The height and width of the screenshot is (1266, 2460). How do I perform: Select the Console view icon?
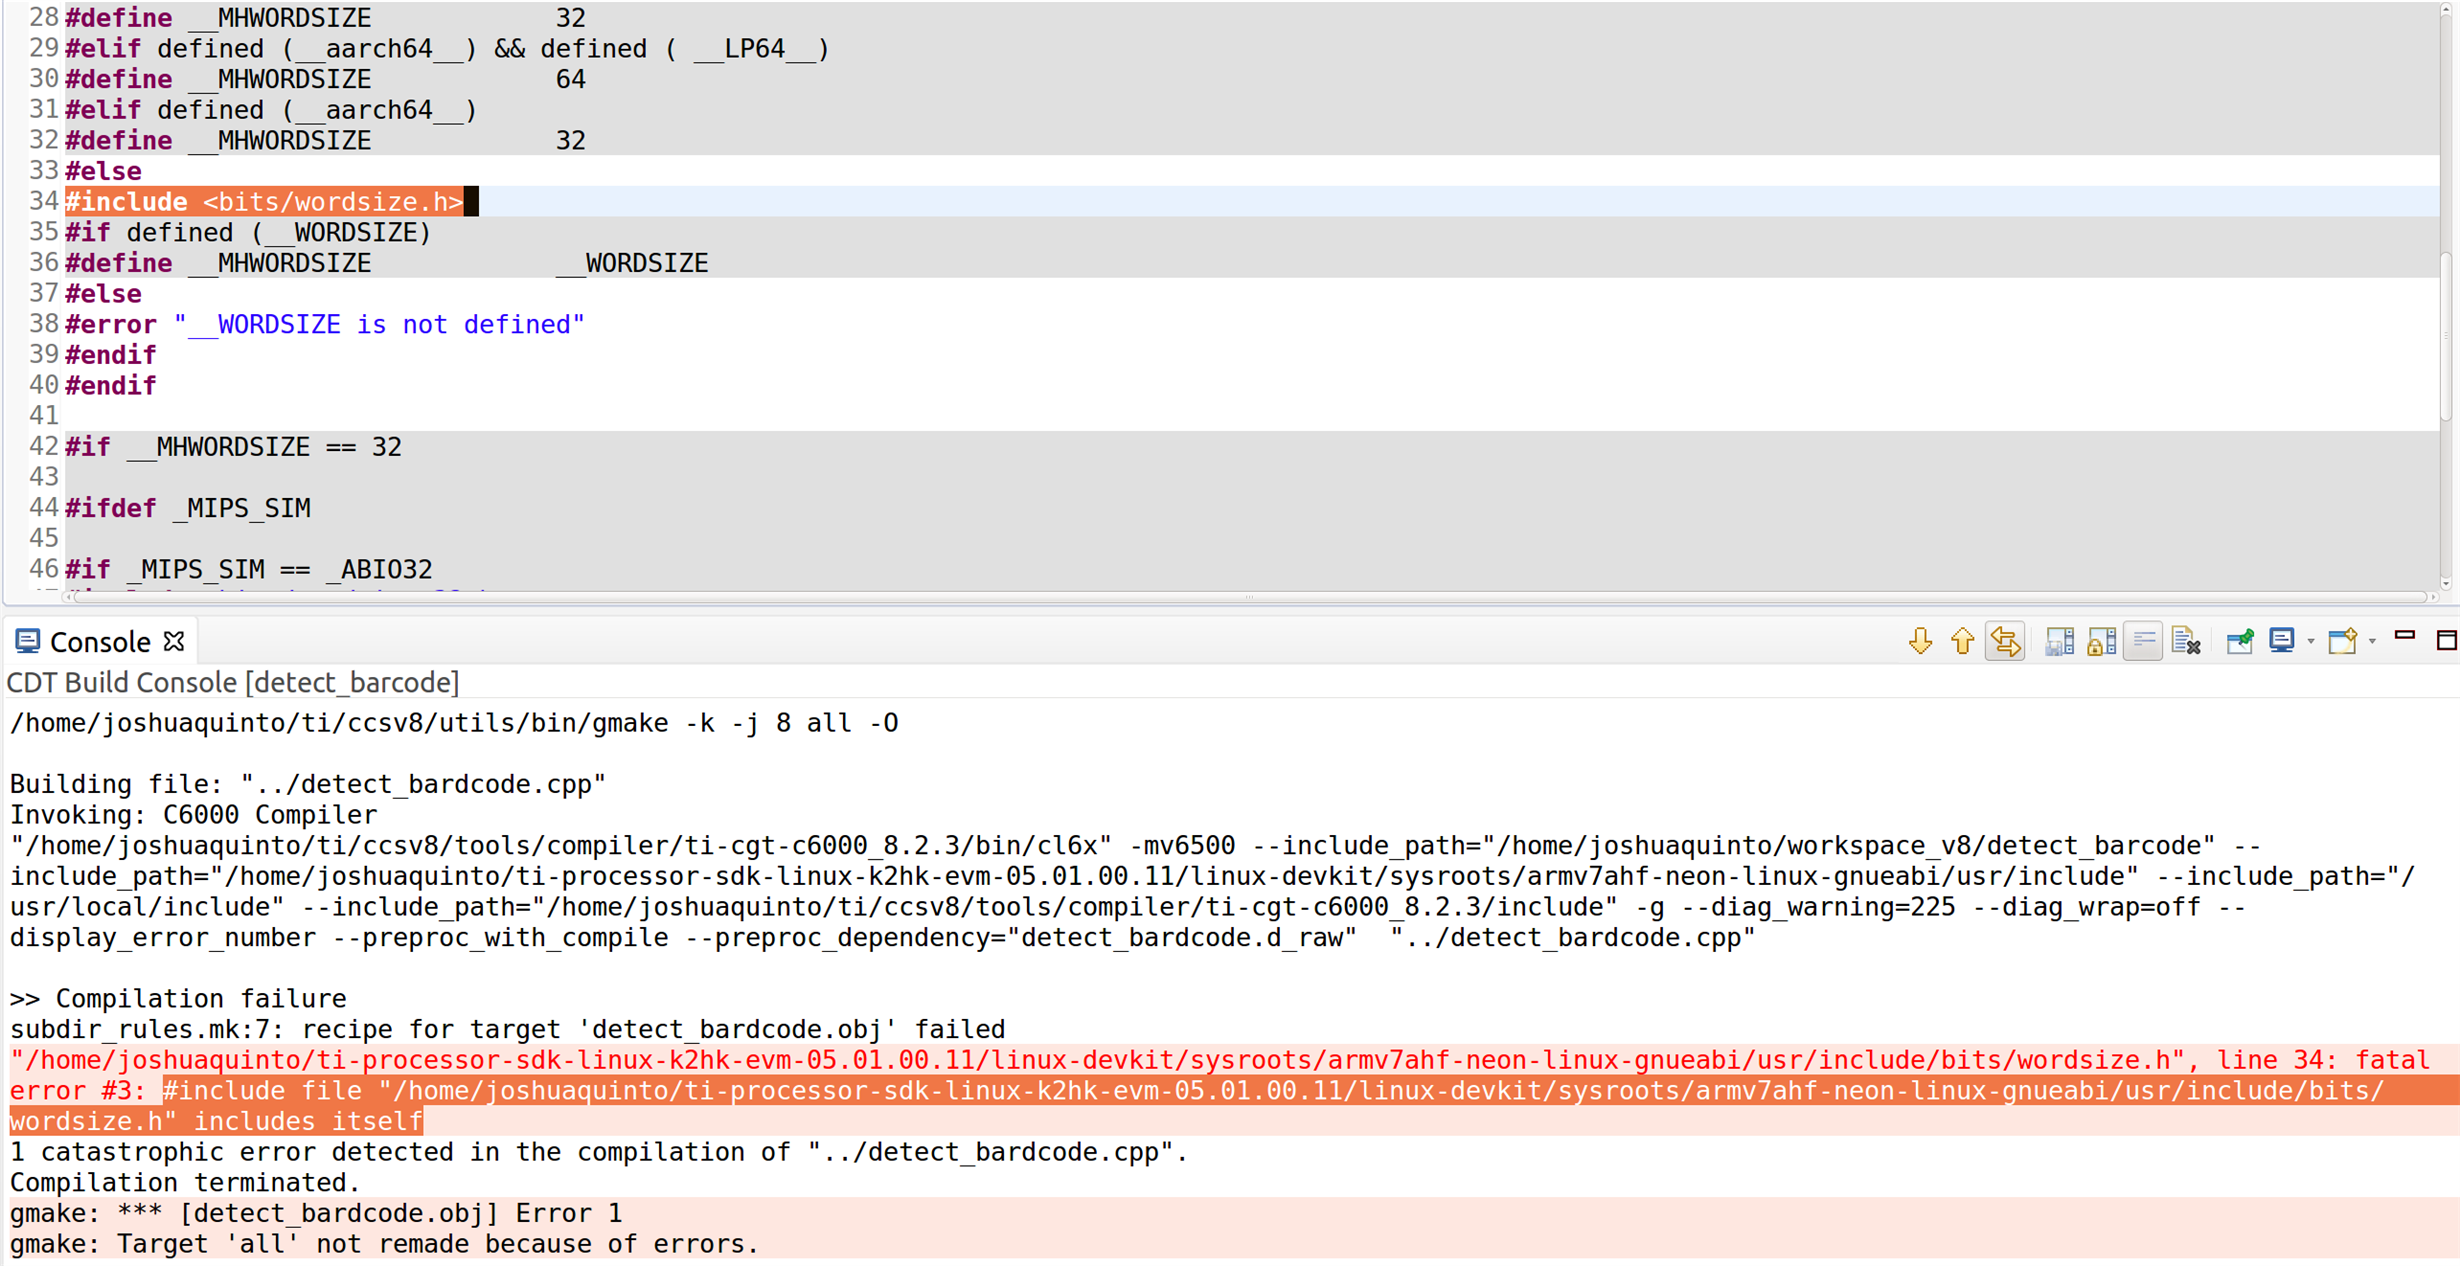pyautogui.click(x=28, y=641)
